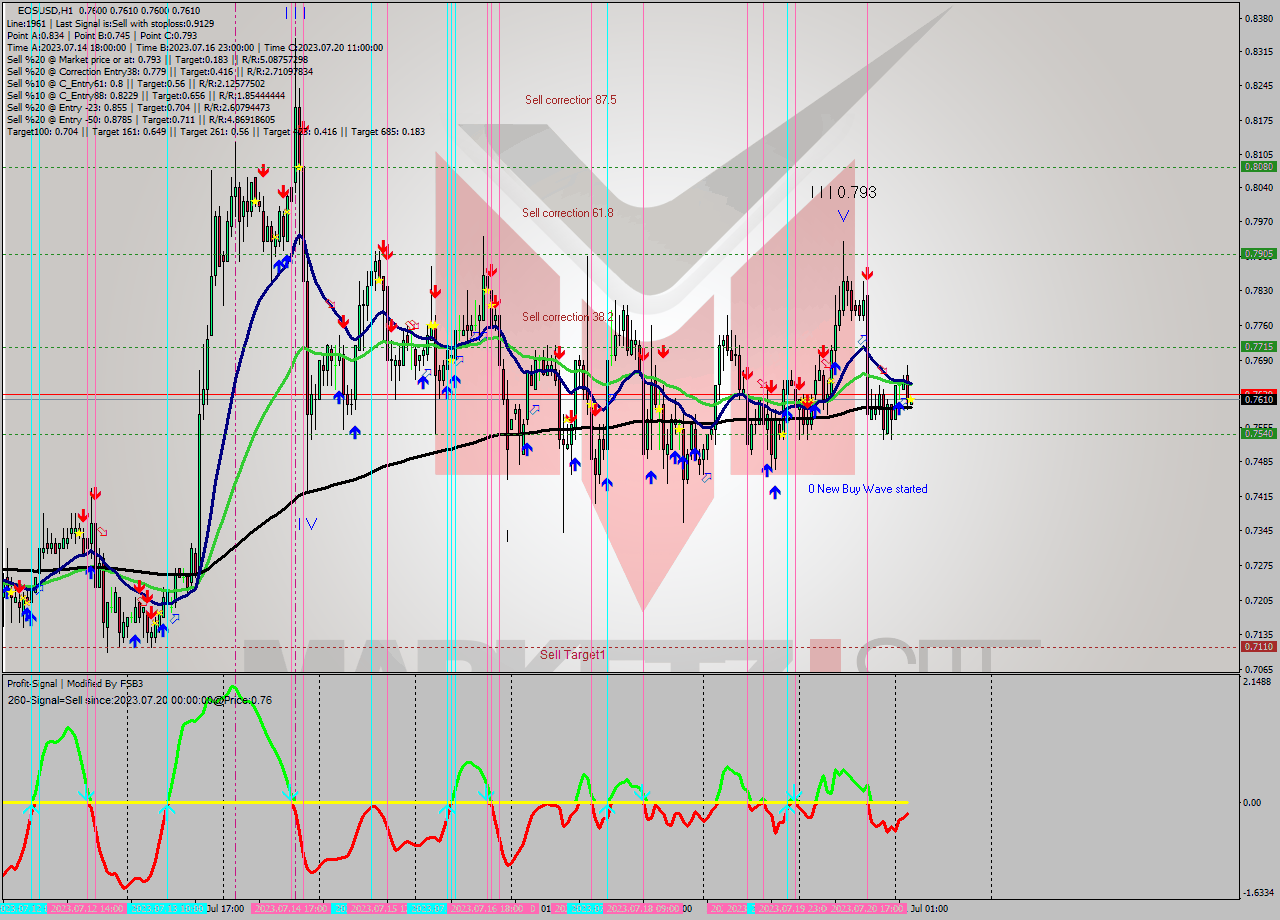Click the 2023.07.18 09:00 date label on the timeline

click(642, 910)
